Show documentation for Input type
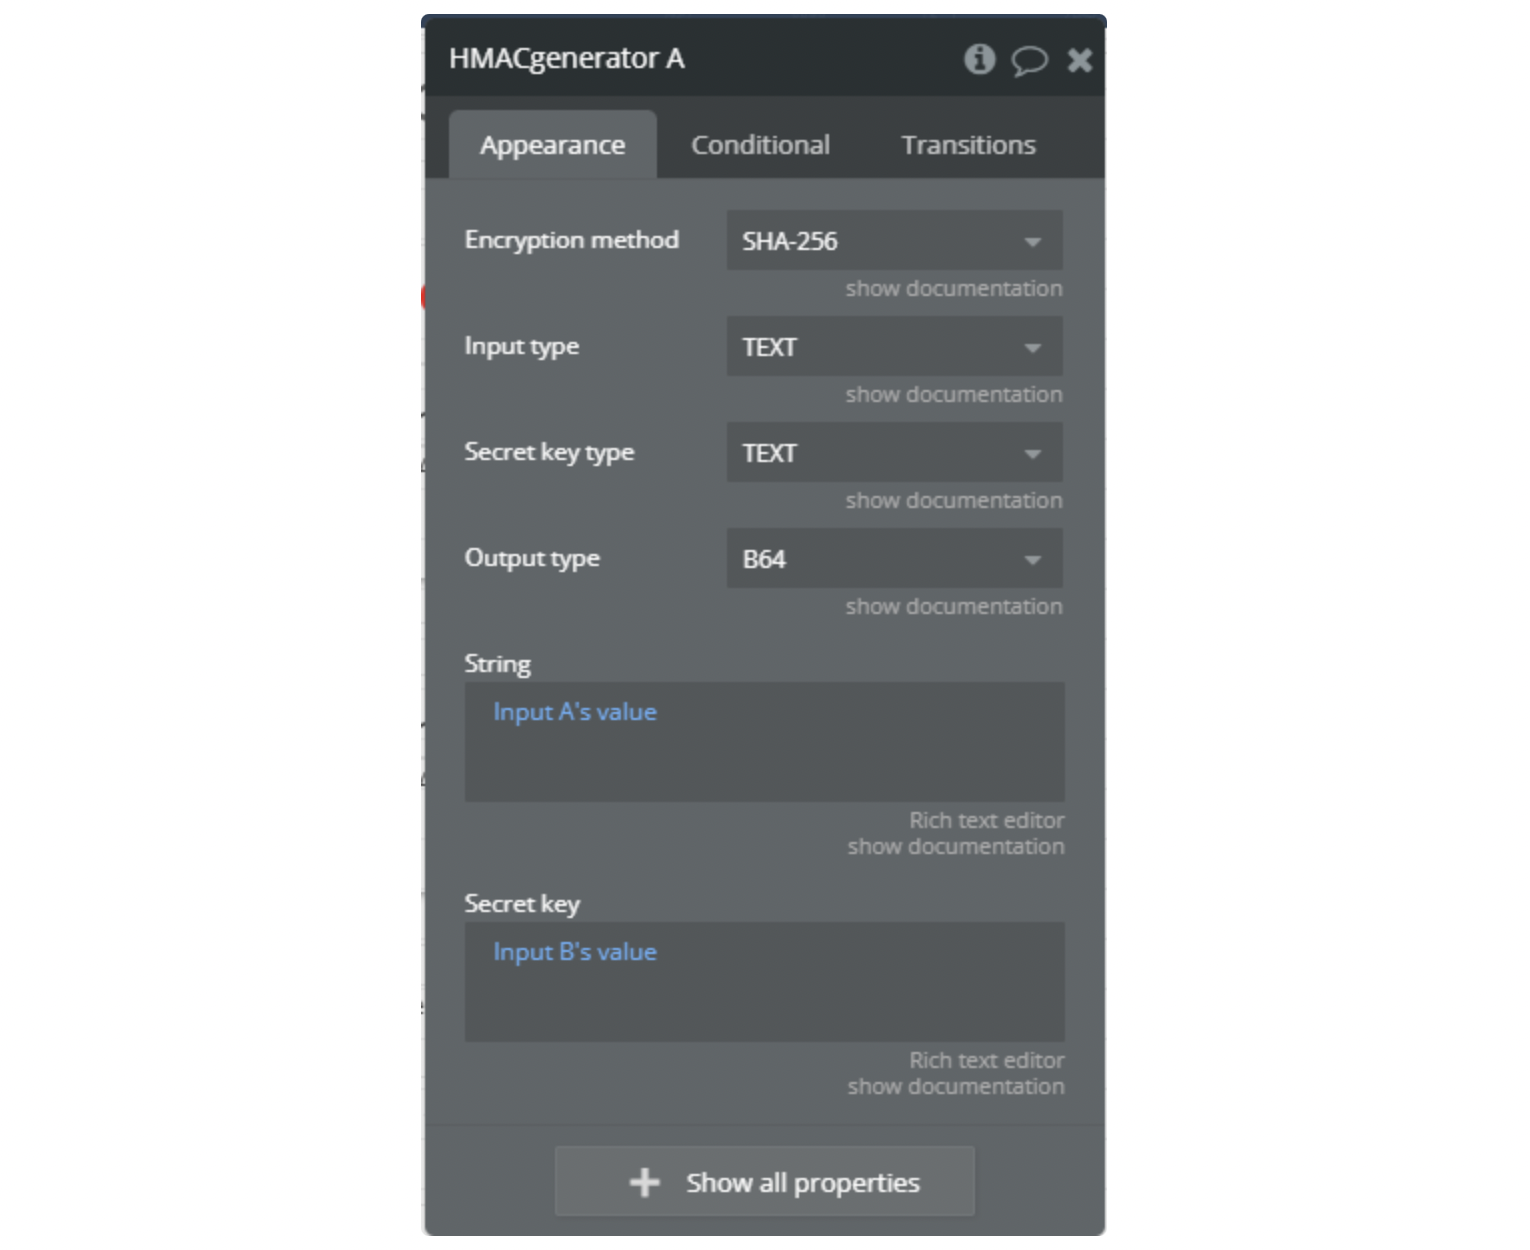Viewport: 1530px width, 1250px height. point(953,395)
